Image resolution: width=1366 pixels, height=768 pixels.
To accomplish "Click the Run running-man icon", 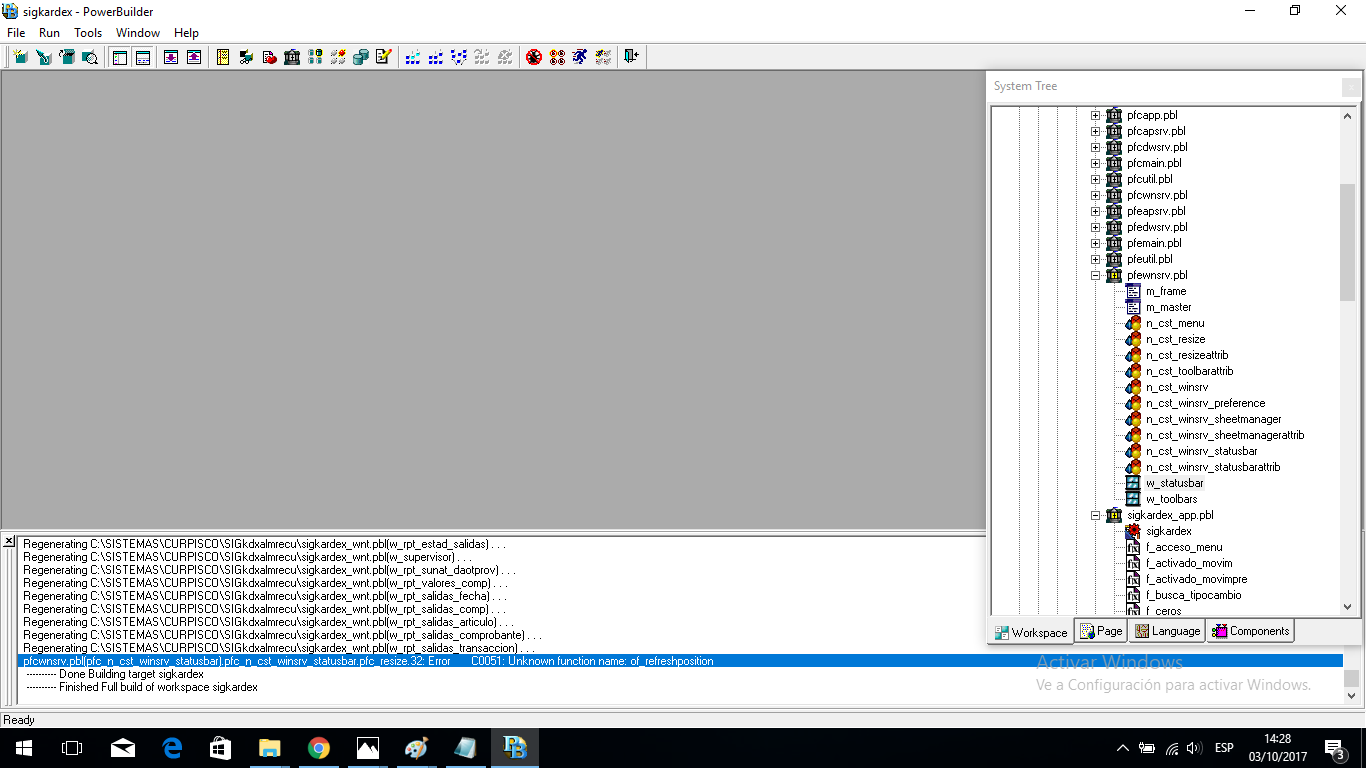I will [x=580, y=57].
